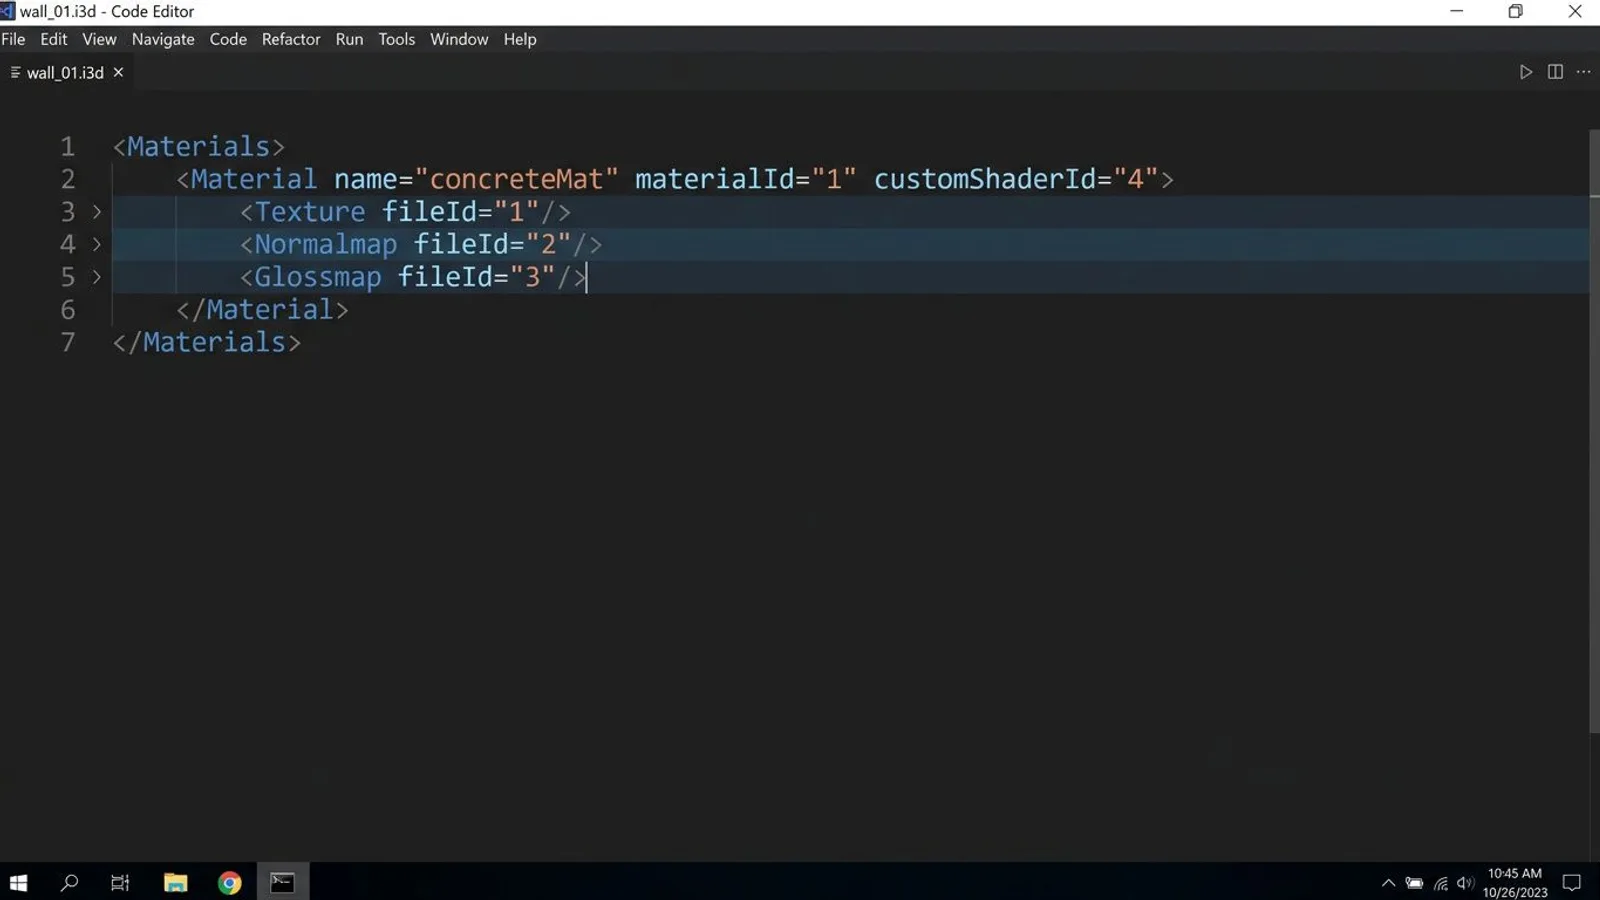Click the "concreteMat" name value
Image resolution: width=1600 pixels, height=900 pixels.
[517, 179]
